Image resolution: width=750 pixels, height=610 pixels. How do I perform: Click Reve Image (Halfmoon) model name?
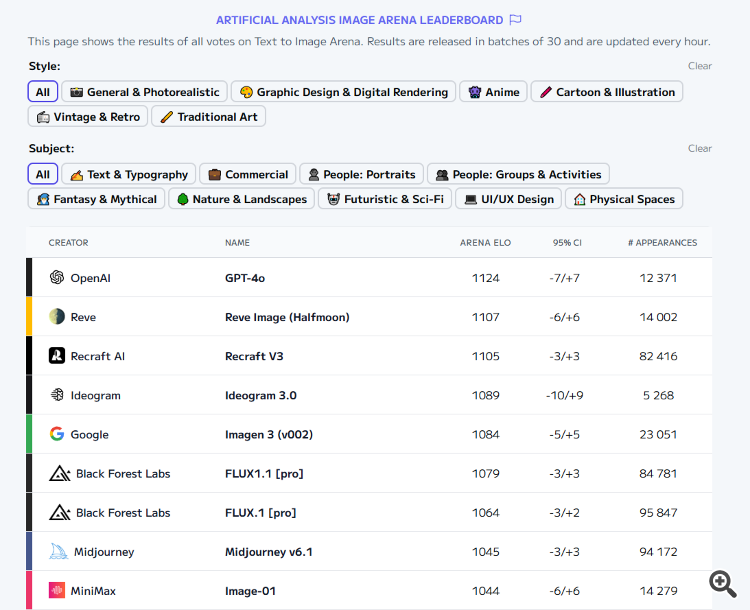pyautogui.click(x=287, y=317)
